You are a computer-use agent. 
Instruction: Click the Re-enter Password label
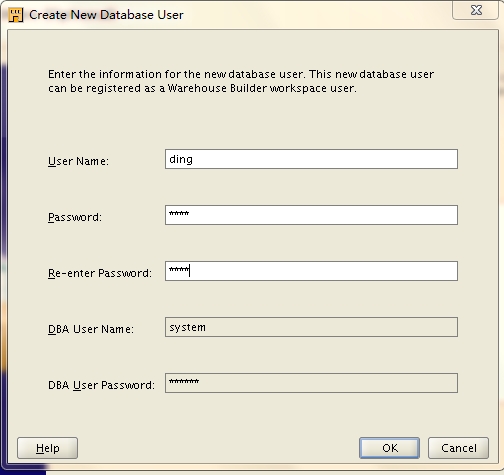tap(100, 273)
